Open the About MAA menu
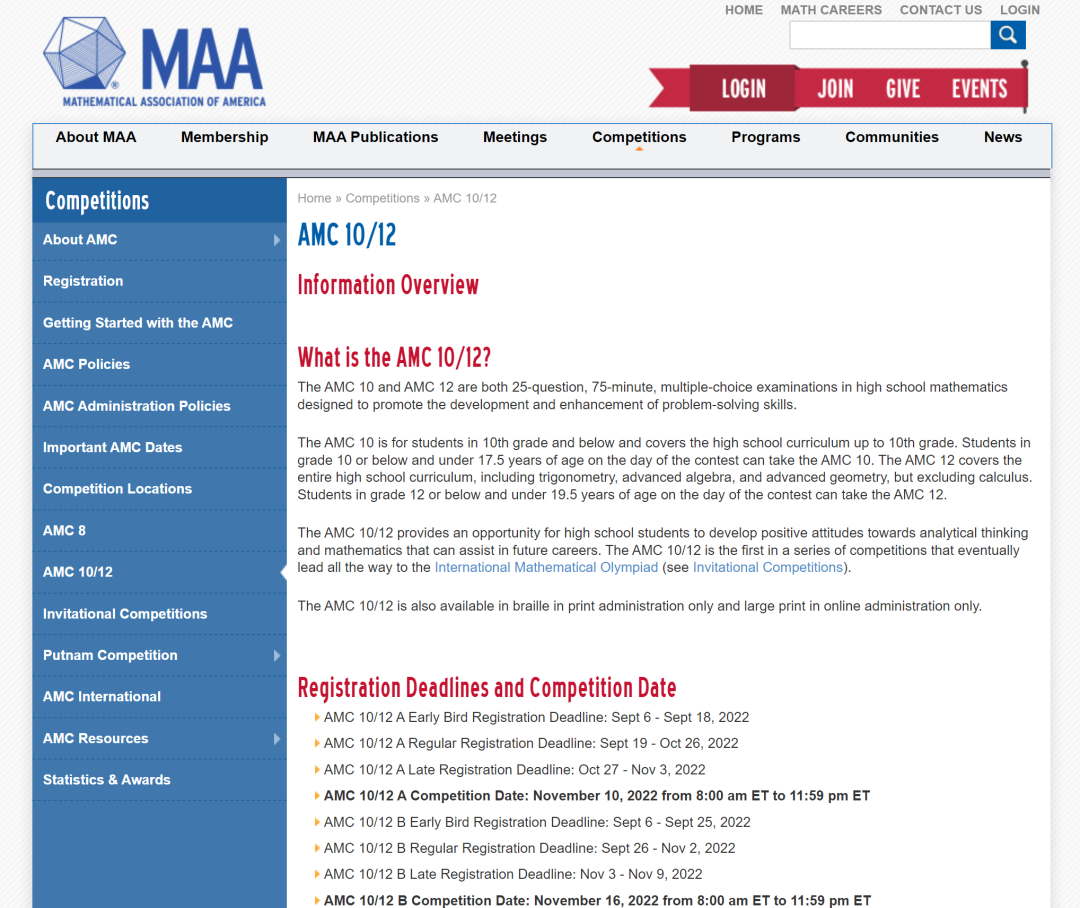 pos(96,137)
